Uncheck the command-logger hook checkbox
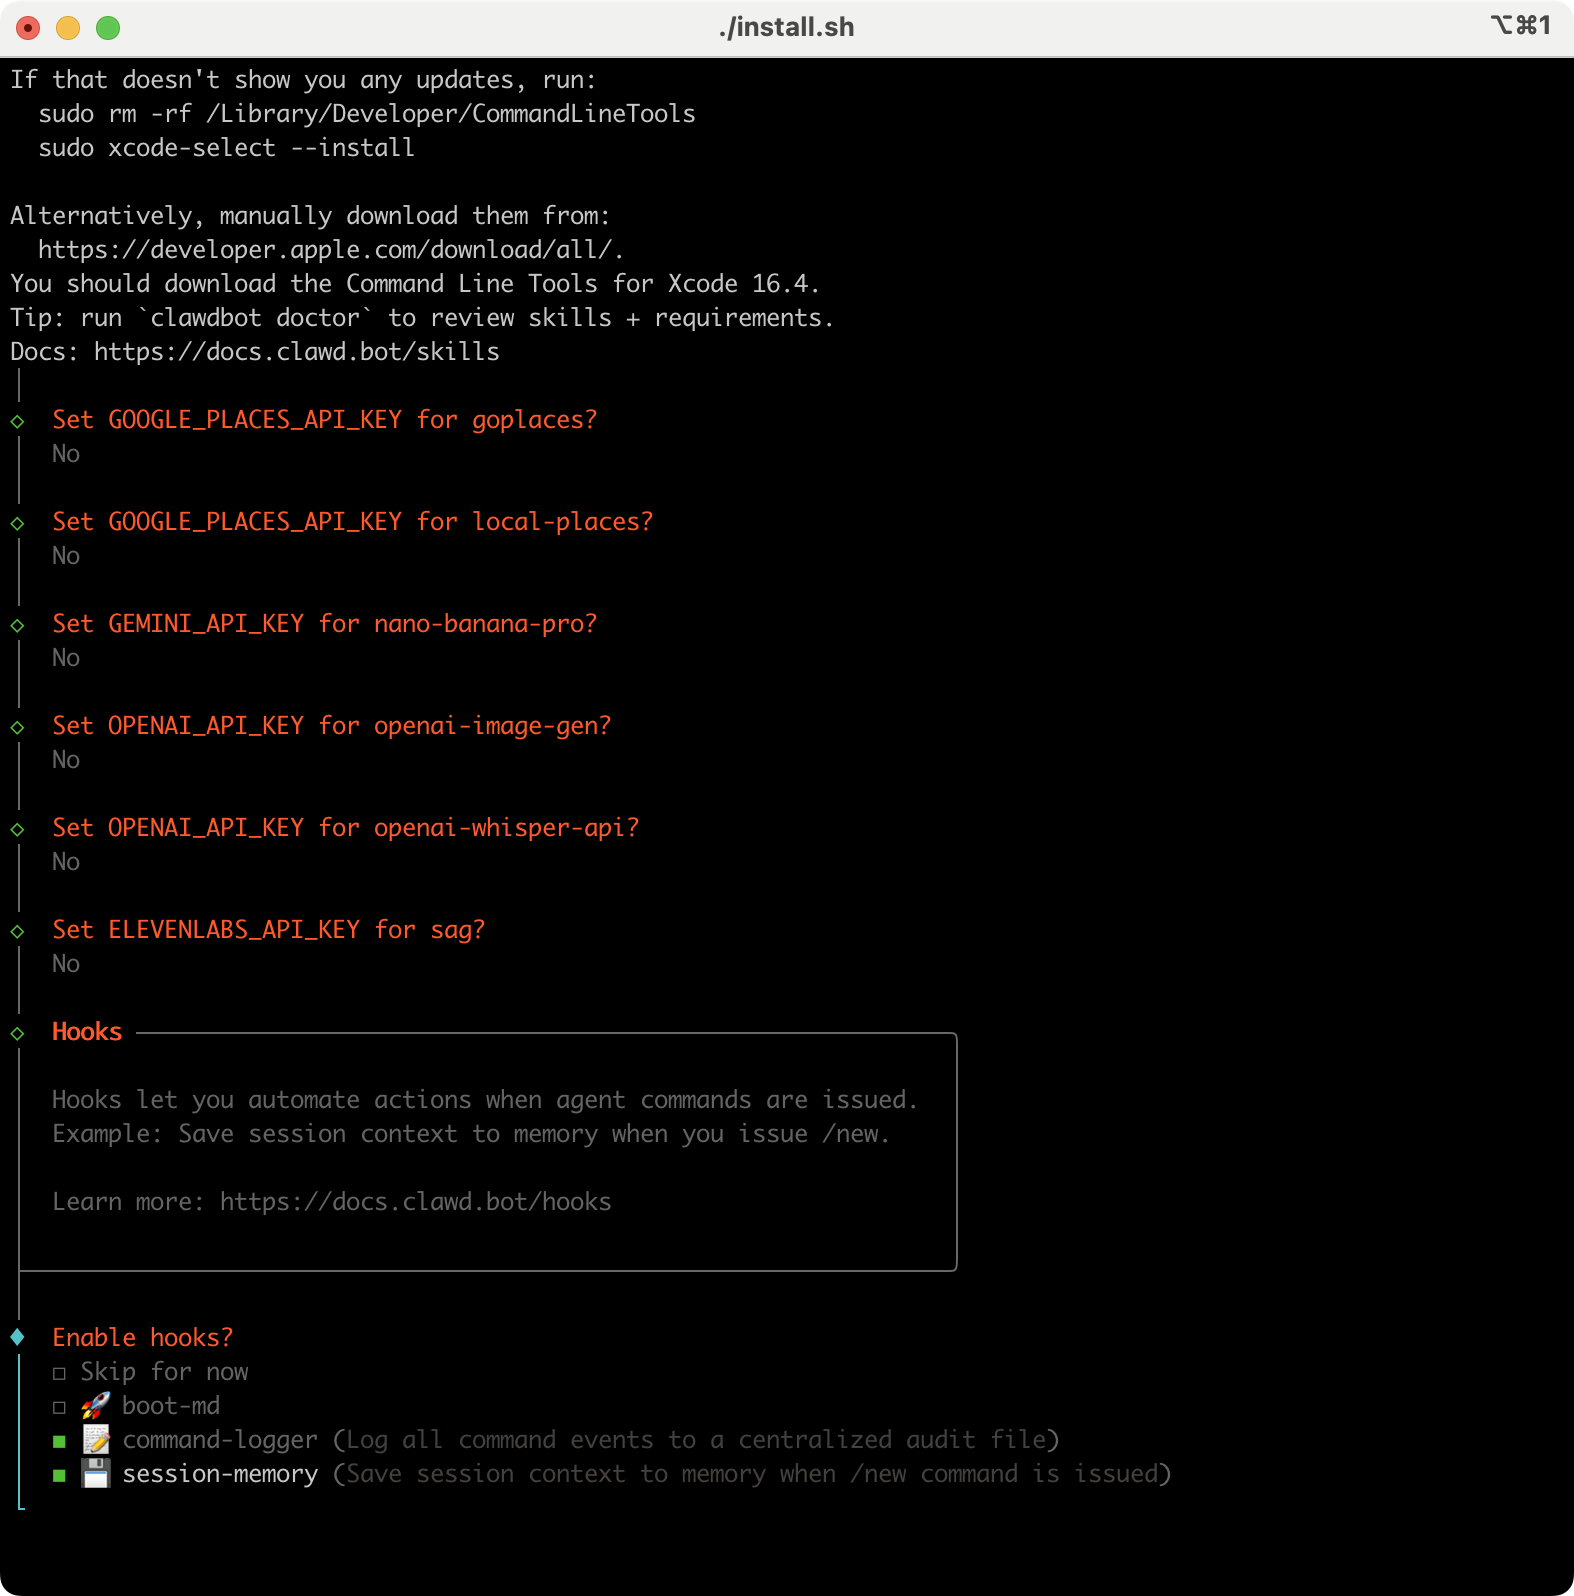 tap(59, 1441)
